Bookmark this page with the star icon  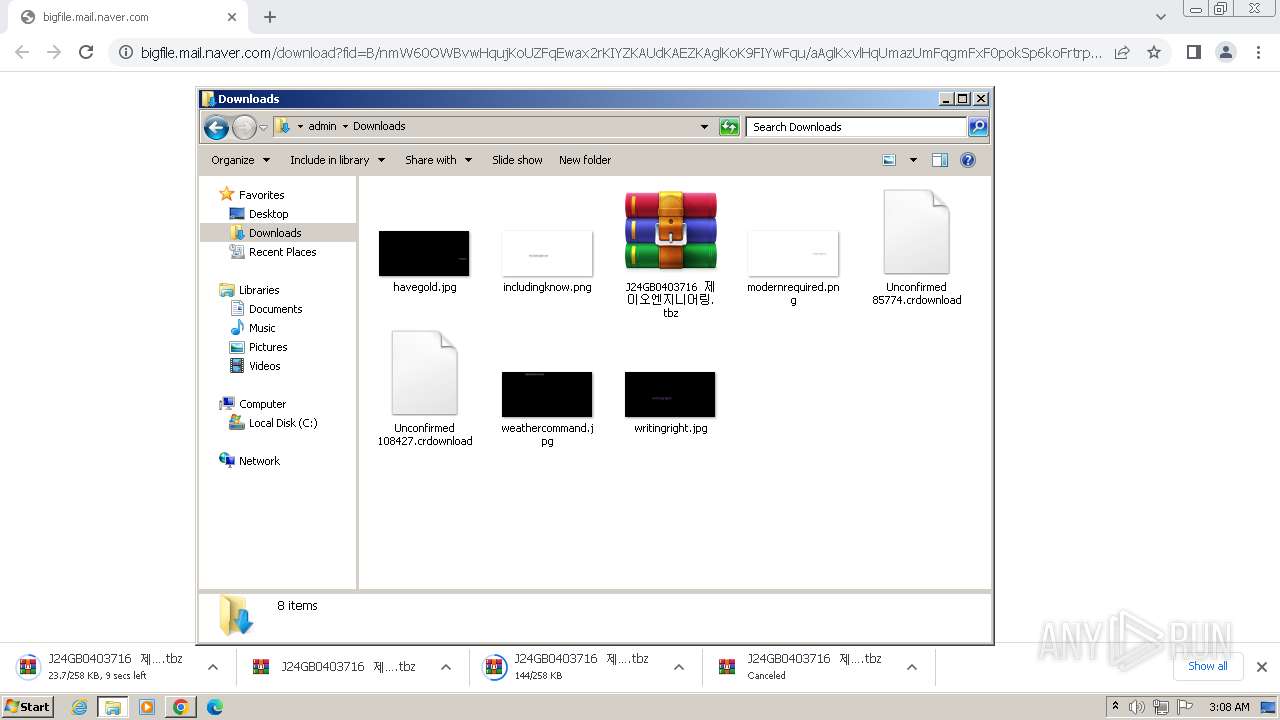[1154, 52]
